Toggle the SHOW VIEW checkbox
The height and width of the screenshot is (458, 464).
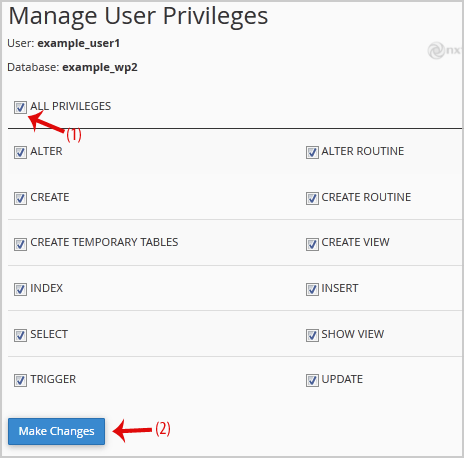[x=312, y=335]
